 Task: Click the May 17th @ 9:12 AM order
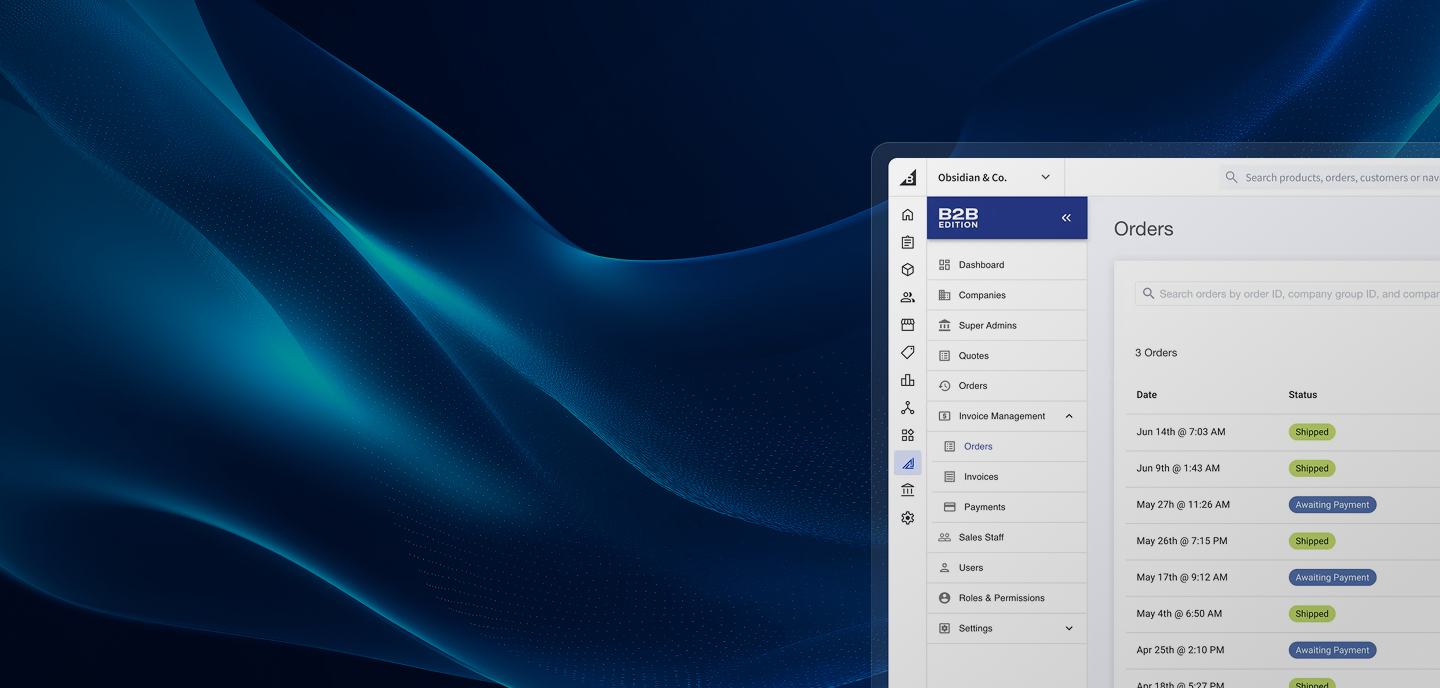point(1182,577)
